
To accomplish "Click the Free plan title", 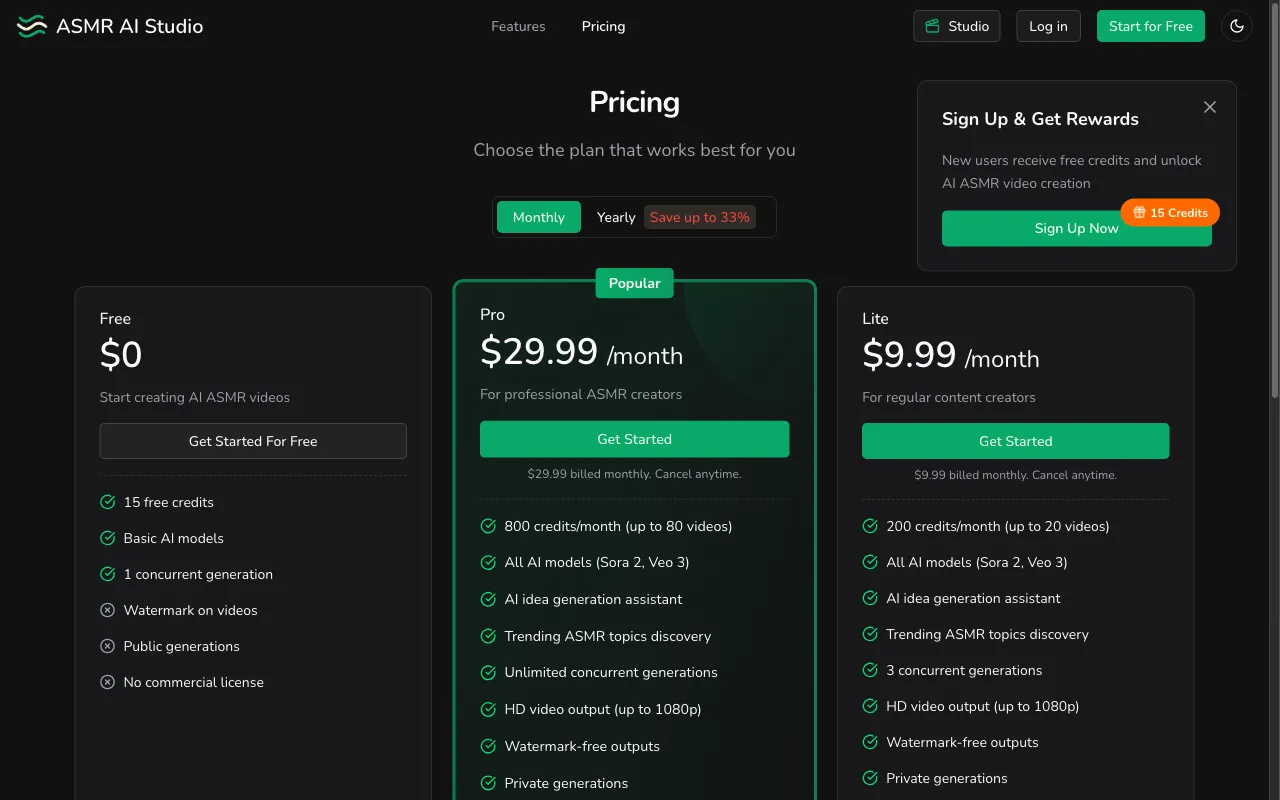I will [115, 319].
